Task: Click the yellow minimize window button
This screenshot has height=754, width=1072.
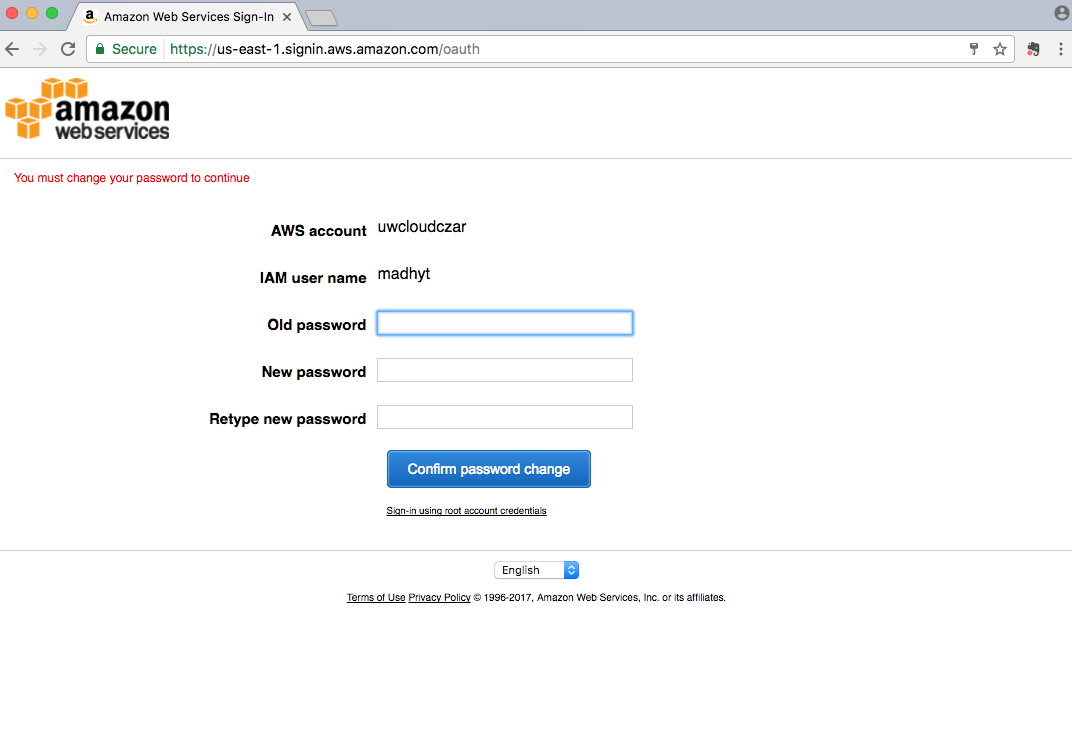Action: click(31, 13)
